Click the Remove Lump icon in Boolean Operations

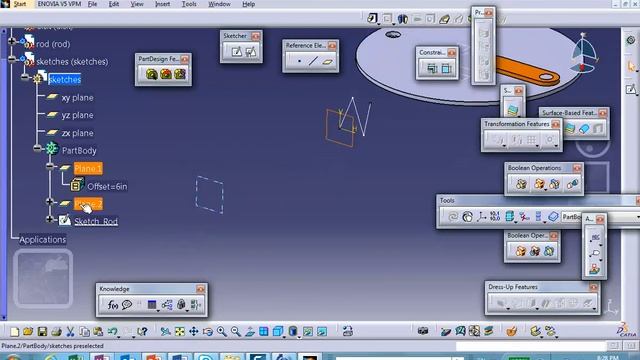572,184
